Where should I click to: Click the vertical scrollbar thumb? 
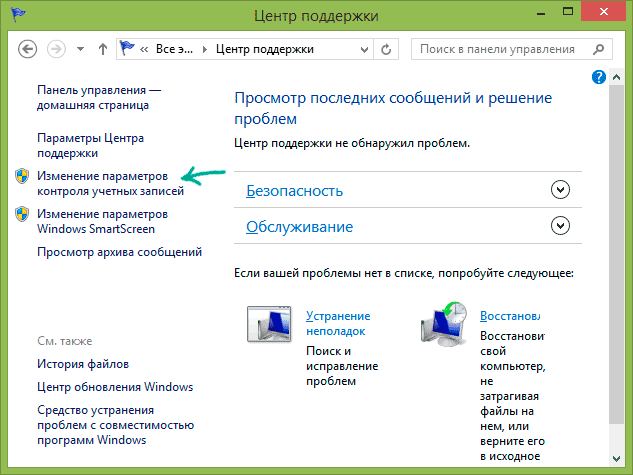pos(616,254)
